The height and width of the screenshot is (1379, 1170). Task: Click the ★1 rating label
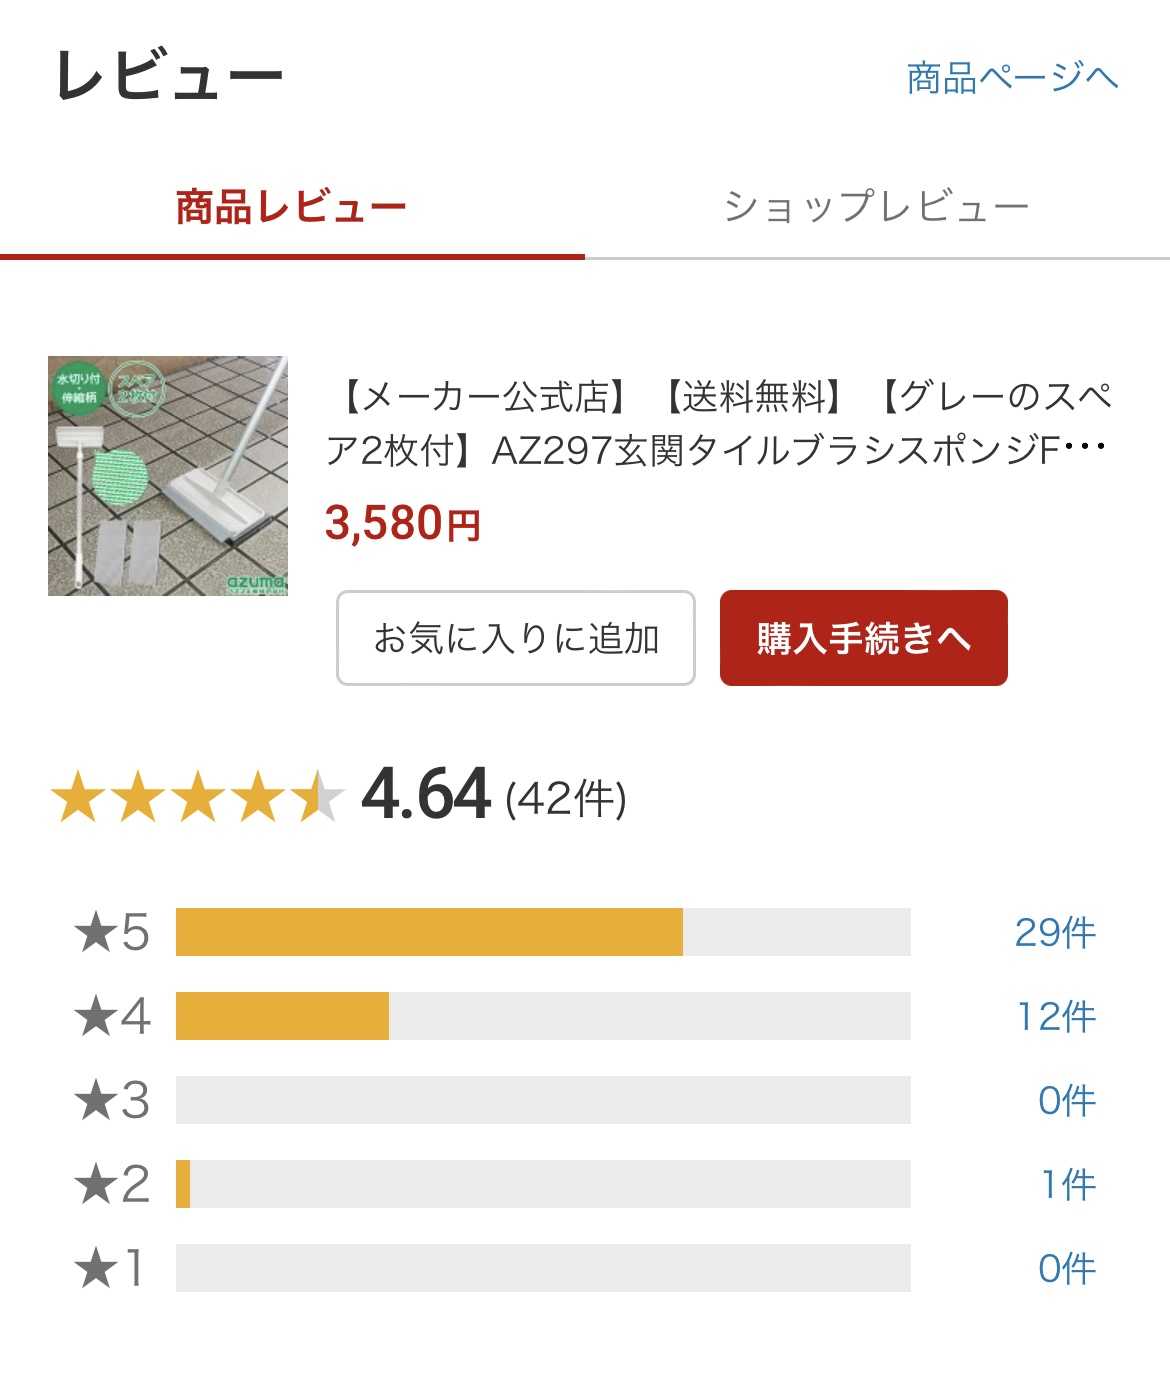pos(110,1268)
